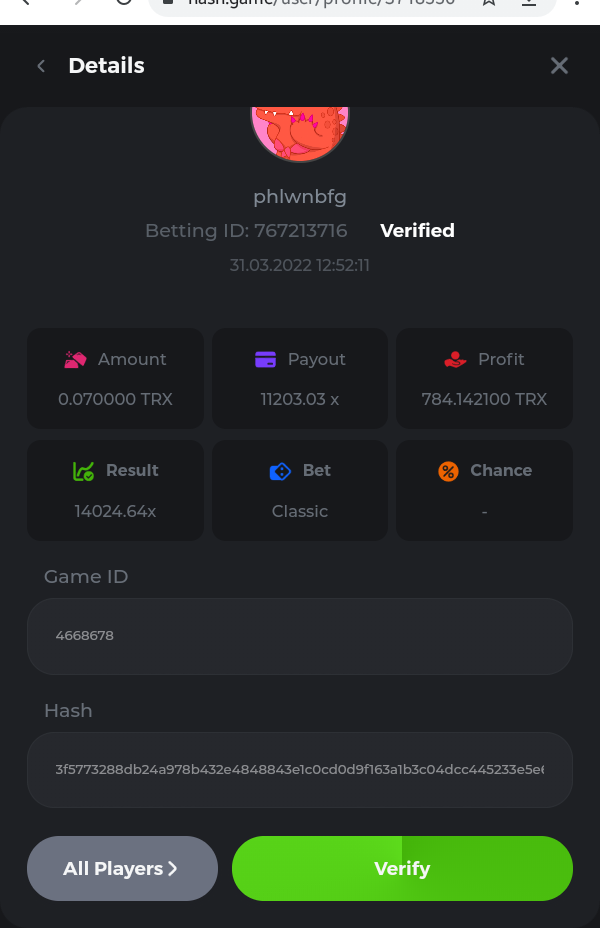
Task: Click the blue Bet ticket icon
Action: coord(280,471)
